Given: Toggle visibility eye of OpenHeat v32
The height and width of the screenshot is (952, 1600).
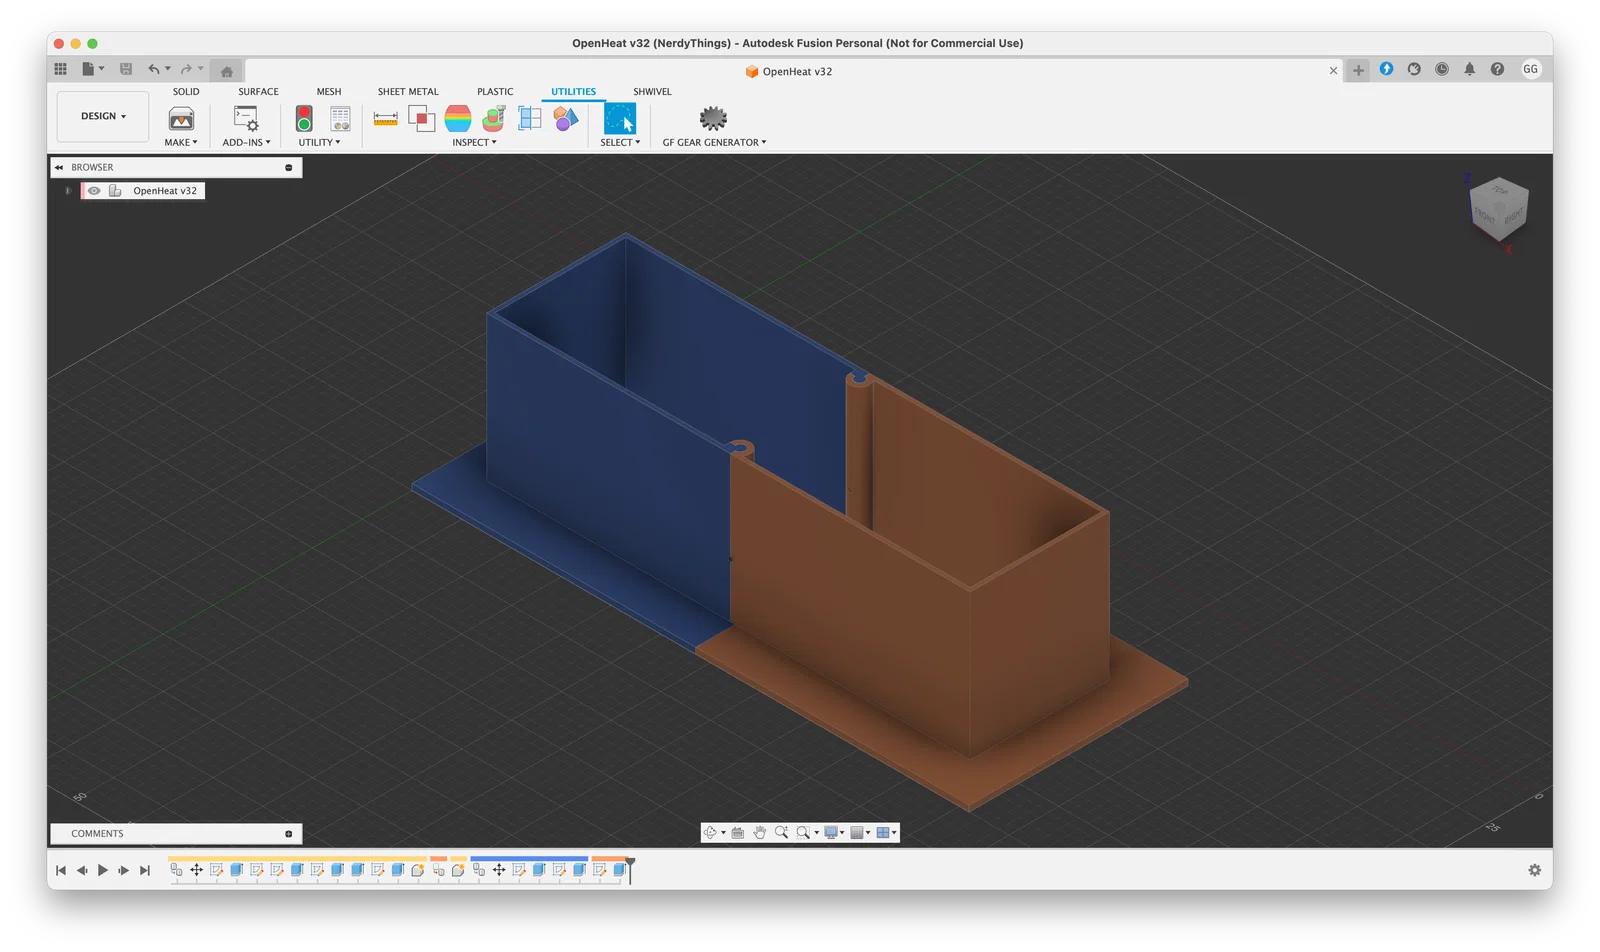Looking at the screenshot, I should point(94,191).
